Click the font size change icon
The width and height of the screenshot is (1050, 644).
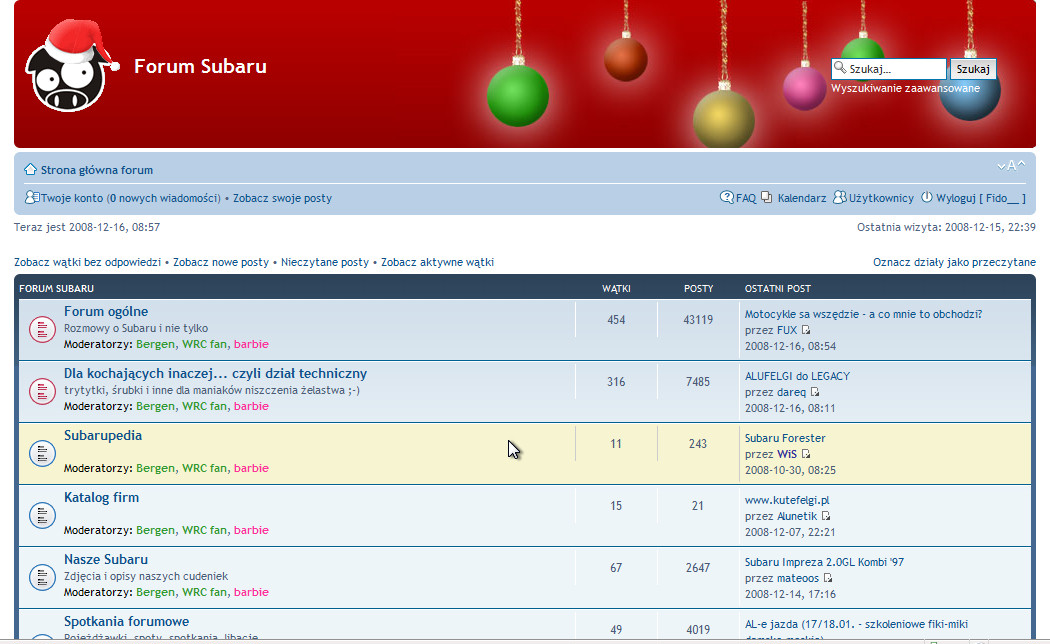[x=1011, y=166]
